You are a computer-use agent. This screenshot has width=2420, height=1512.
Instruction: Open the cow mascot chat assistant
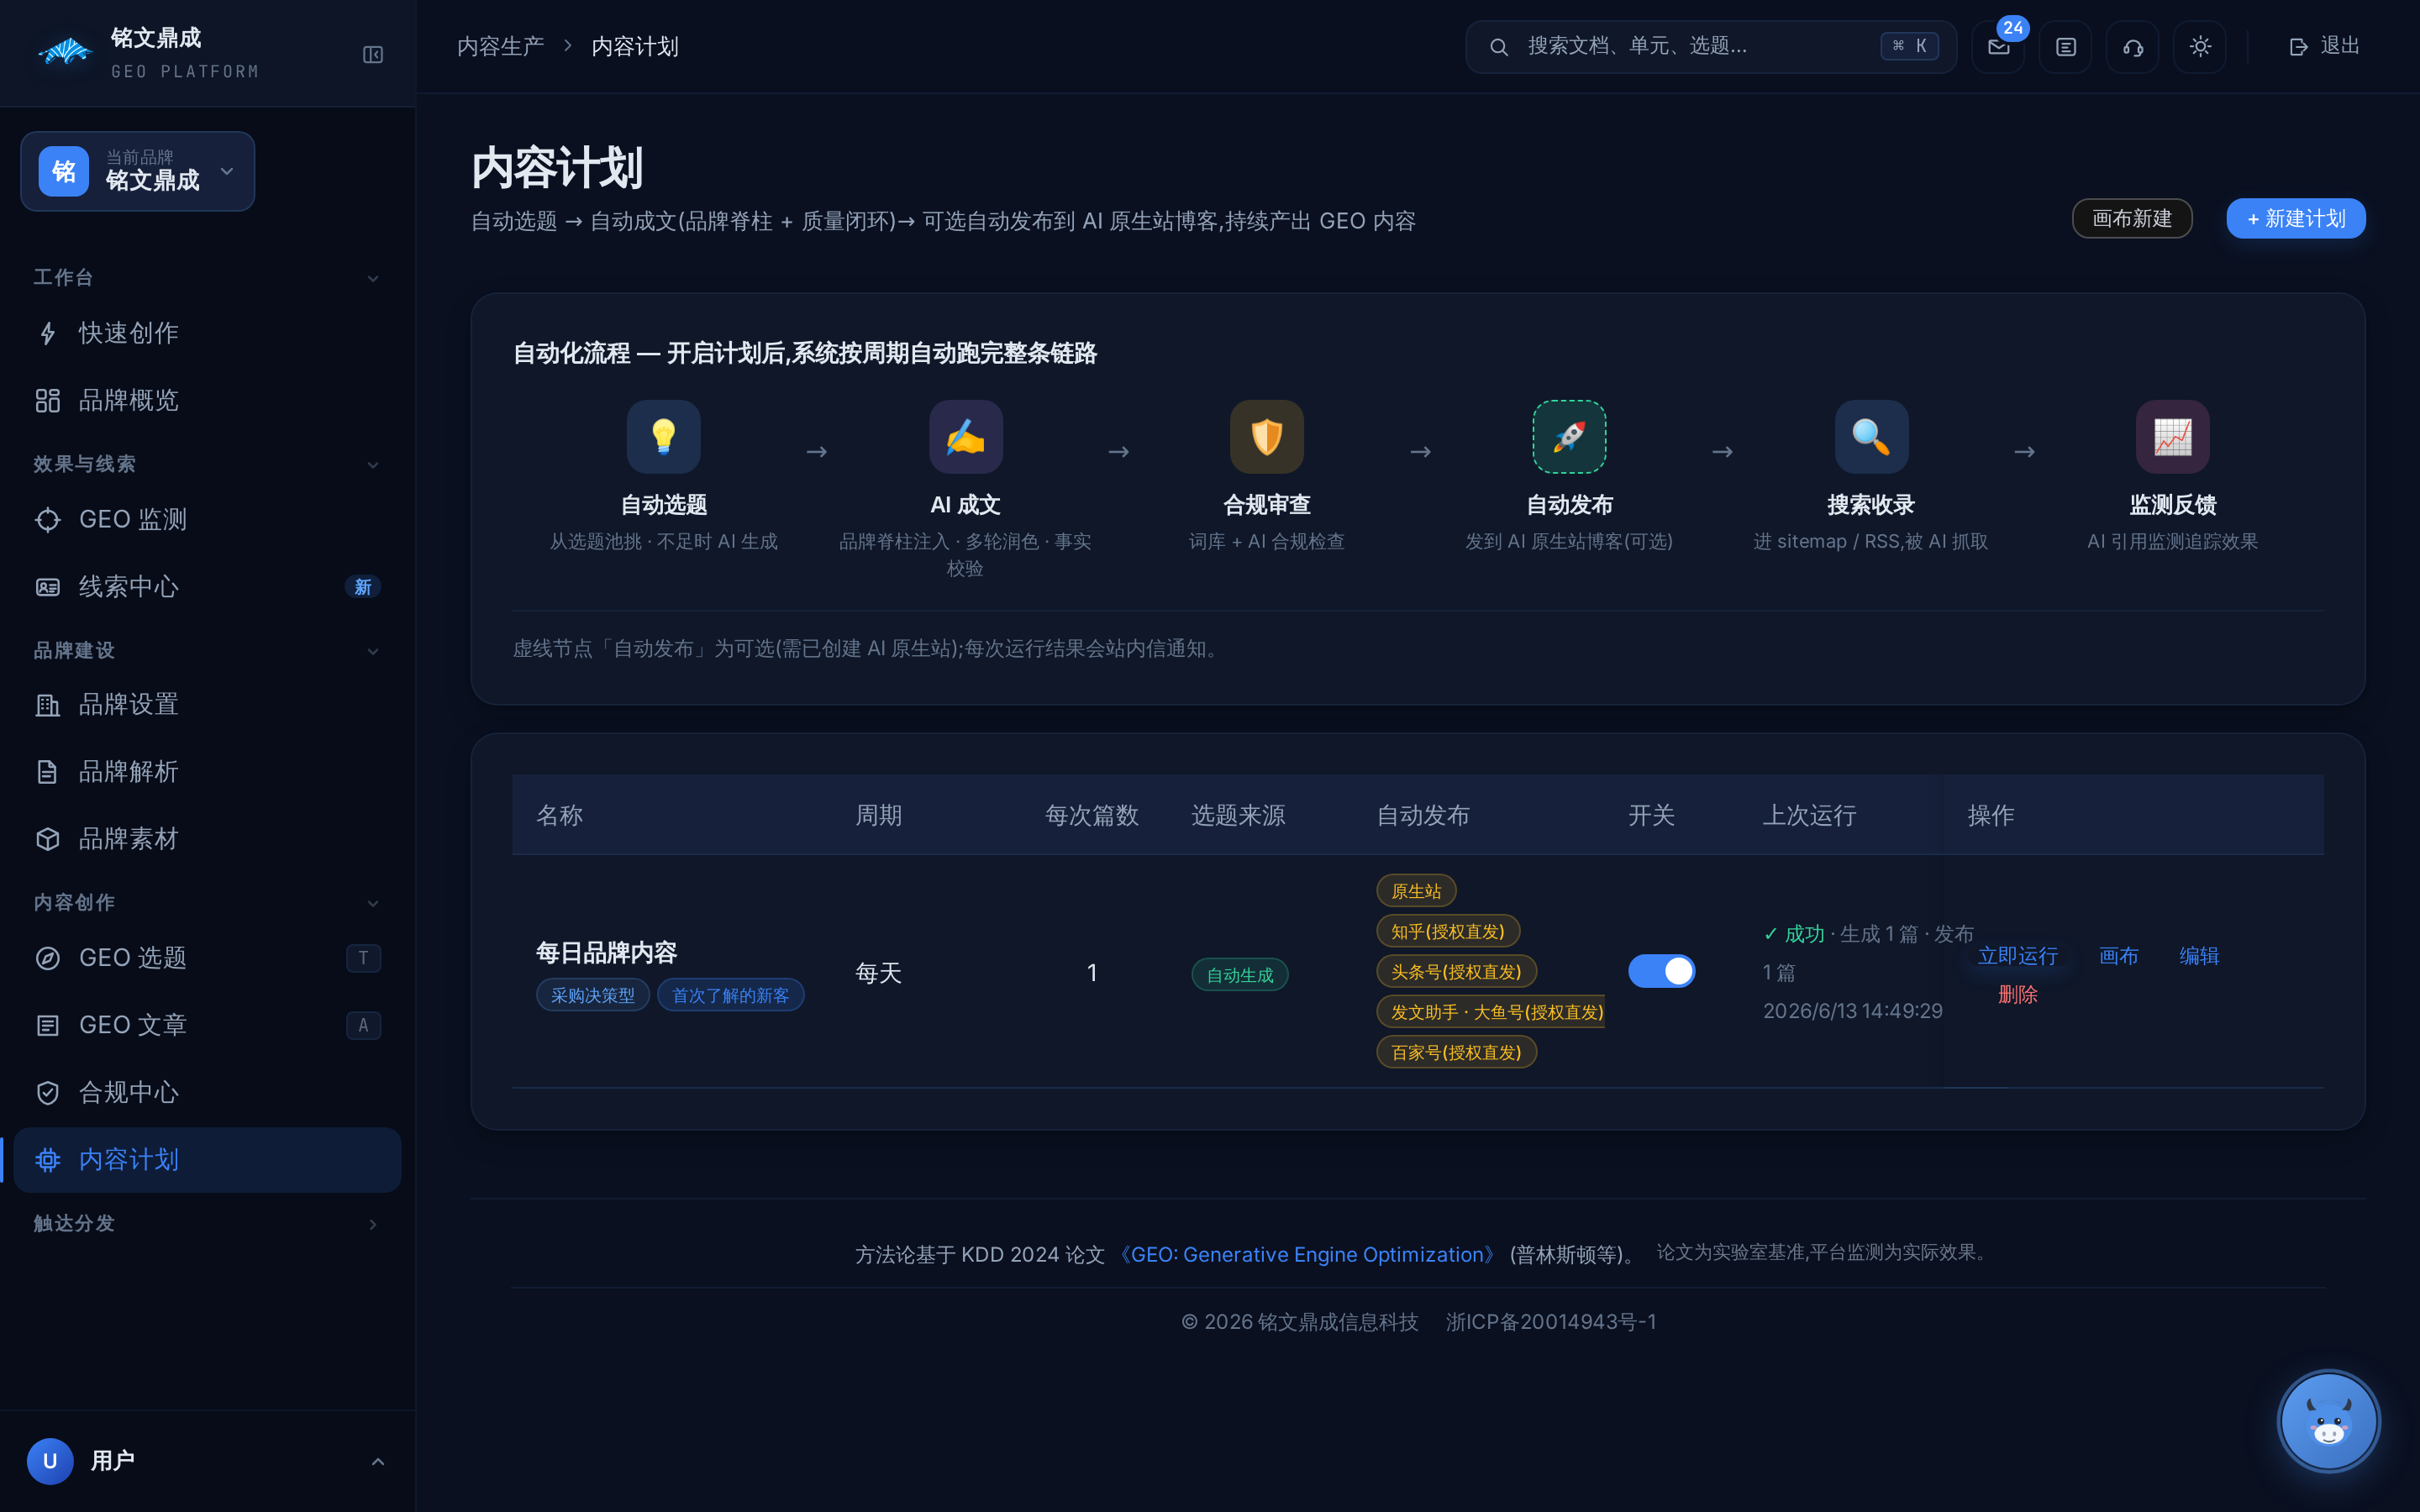pos(2328,1420)
